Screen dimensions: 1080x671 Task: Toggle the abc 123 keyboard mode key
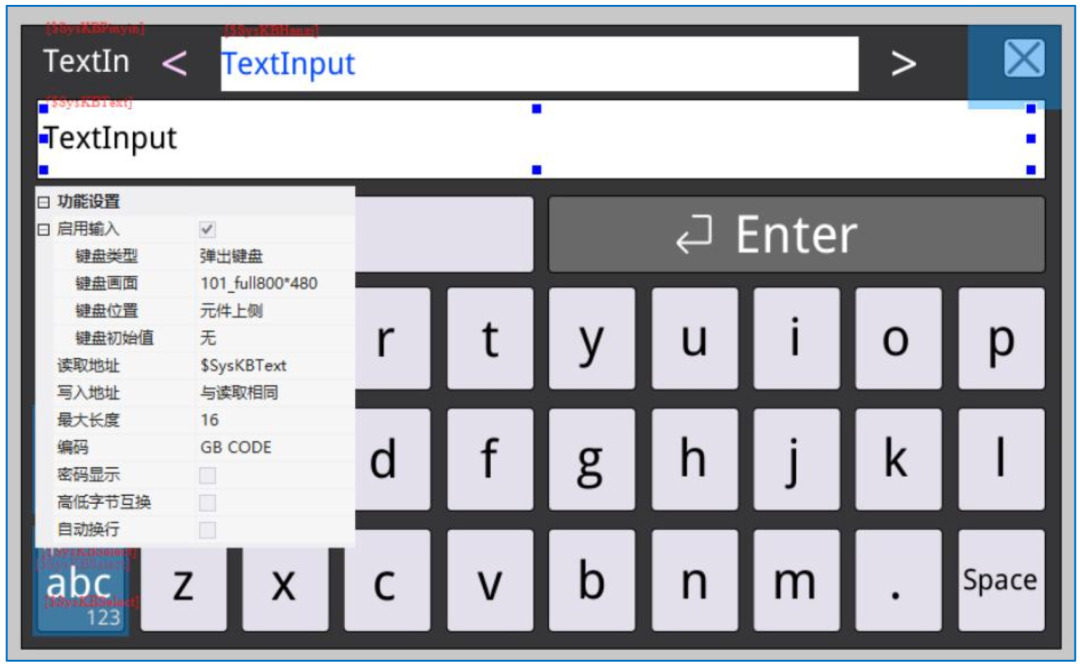[81, 591]
